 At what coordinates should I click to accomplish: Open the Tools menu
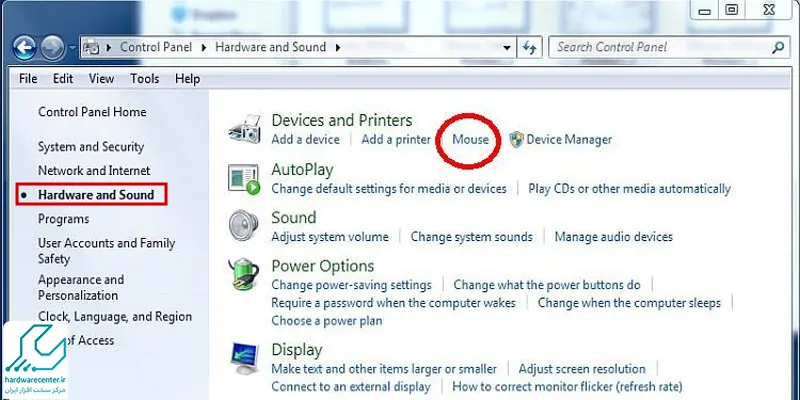(x=144, y=79)
